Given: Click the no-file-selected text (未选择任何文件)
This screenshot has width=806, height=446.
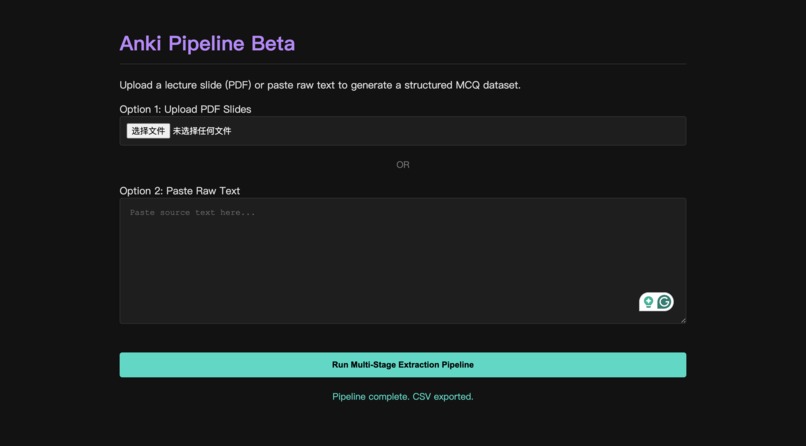Looking at the screenshot, I should (202, 131).
